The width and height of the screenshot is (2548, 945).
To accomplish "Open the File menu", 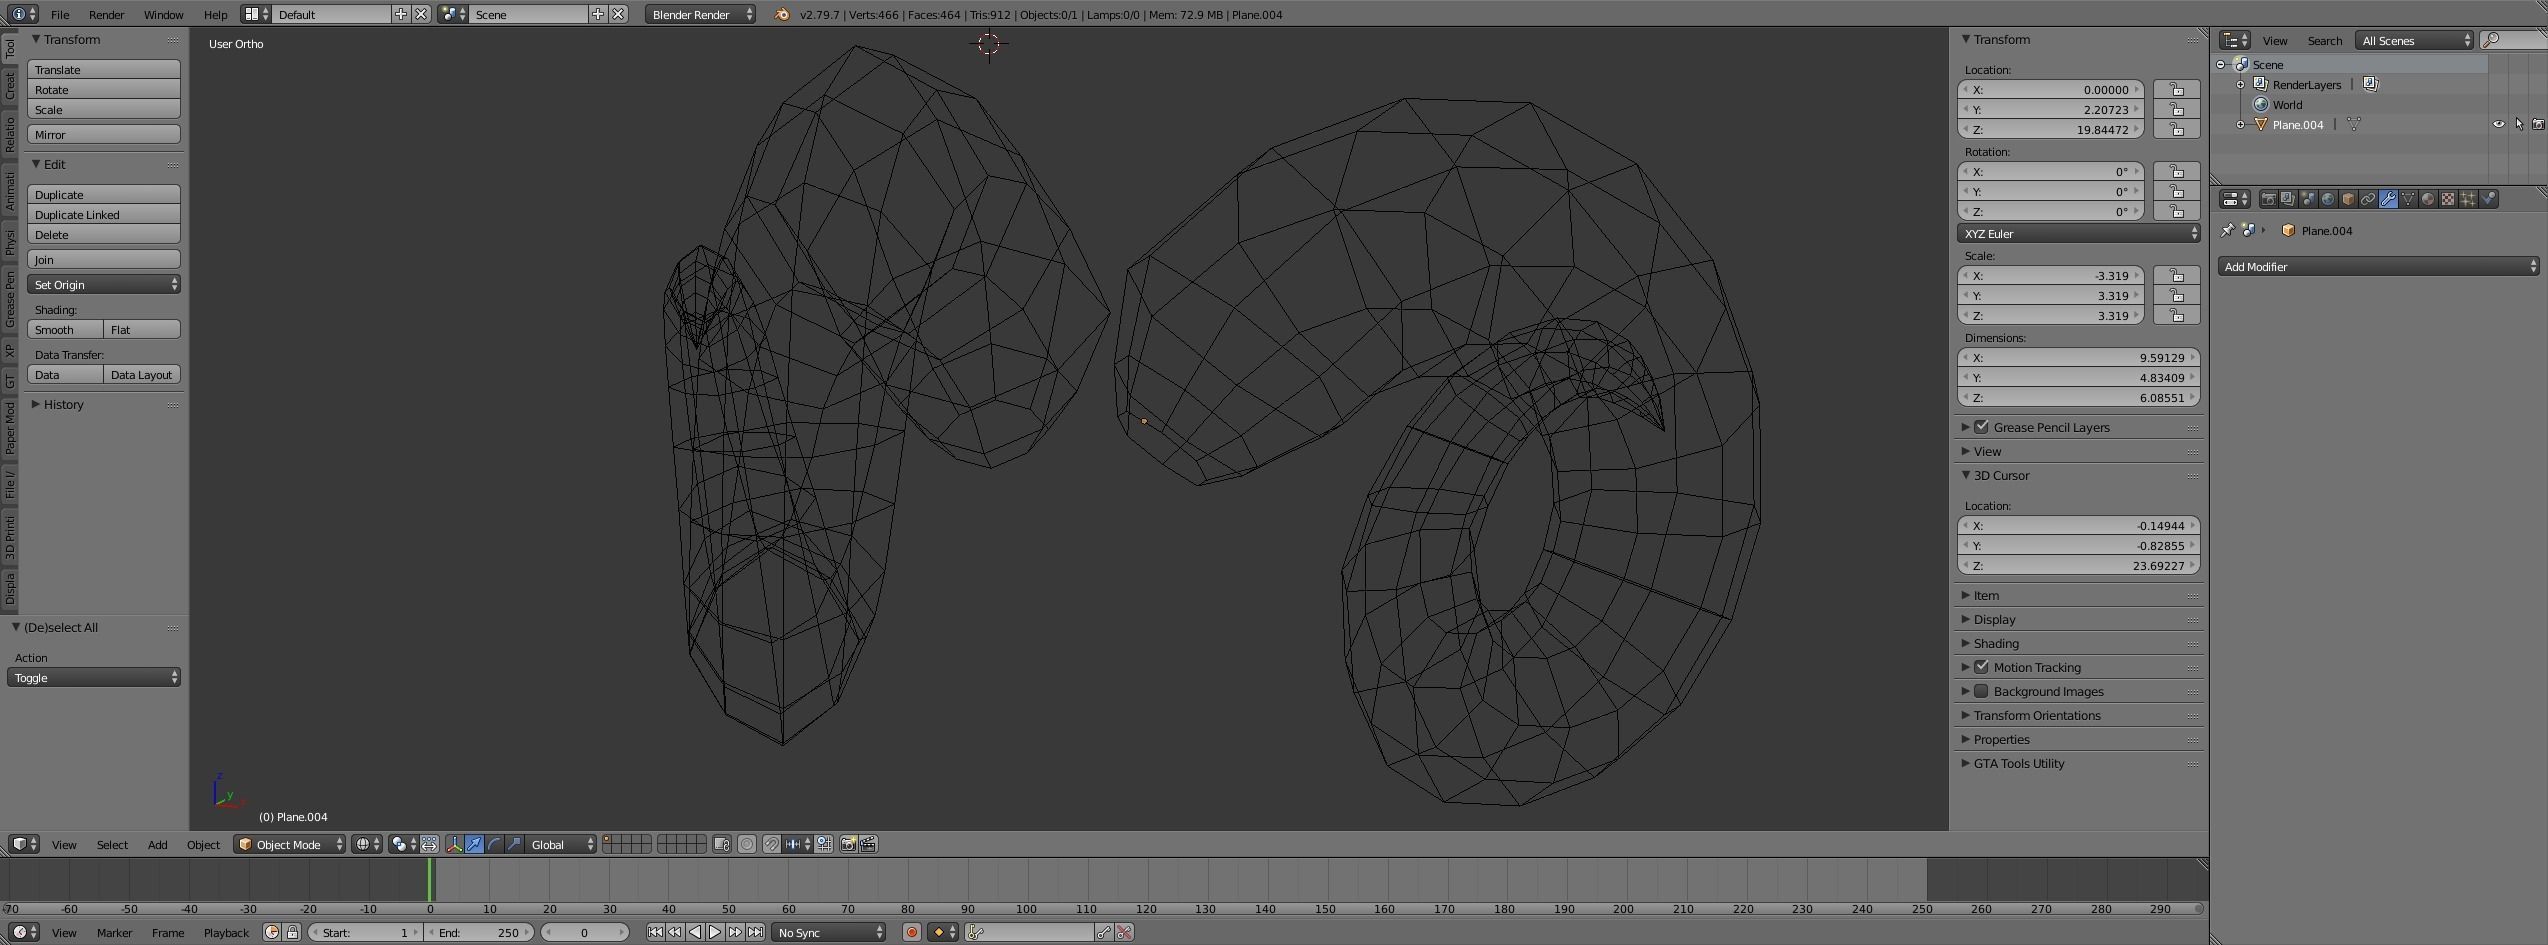I will [60, 15].
